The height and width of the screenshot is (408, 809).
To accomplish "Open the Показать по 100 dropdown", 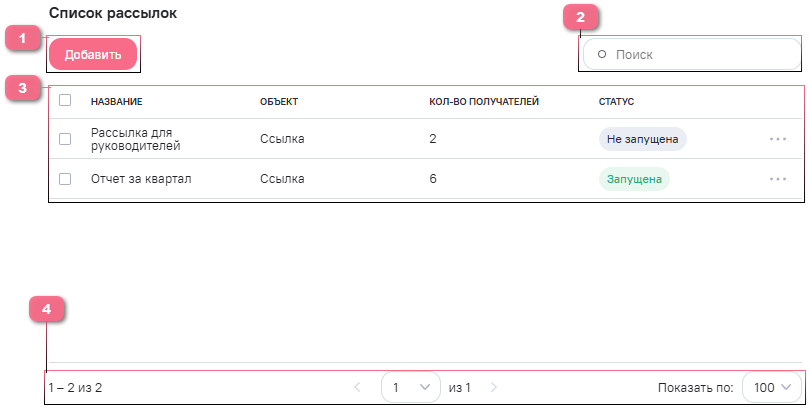I will (772, 387).
